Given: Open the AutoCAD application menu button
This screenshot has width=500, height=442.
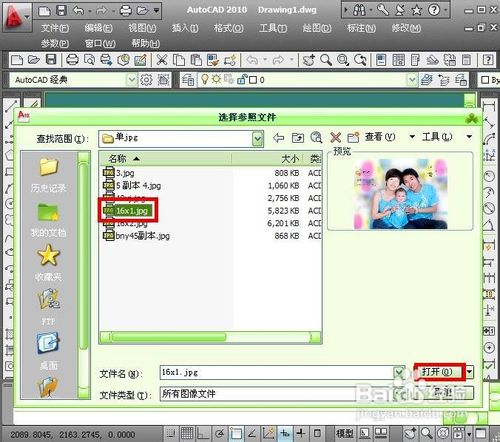Looking at the screenshot, I should pos(17,17).
